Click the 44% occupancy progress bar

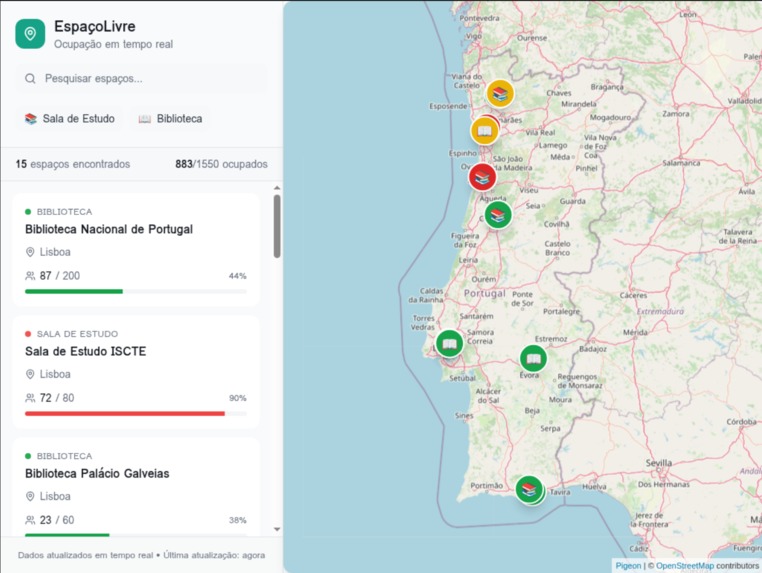pos(136,292)
